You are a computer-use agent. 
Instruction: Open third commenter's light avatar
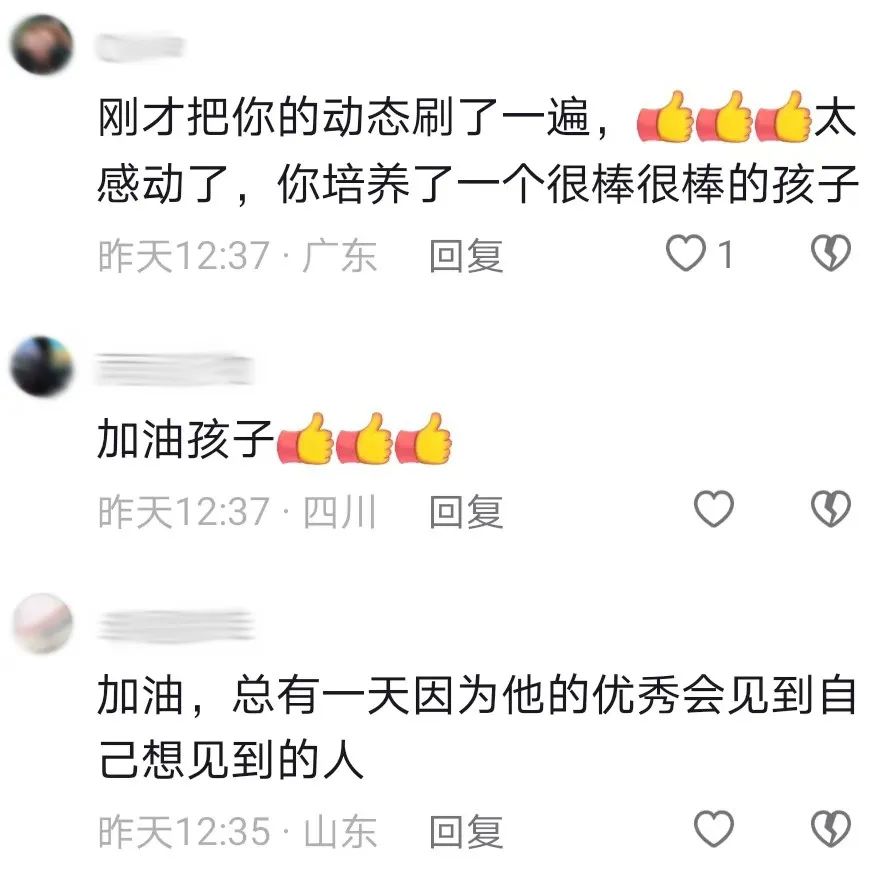pos(43,623)
